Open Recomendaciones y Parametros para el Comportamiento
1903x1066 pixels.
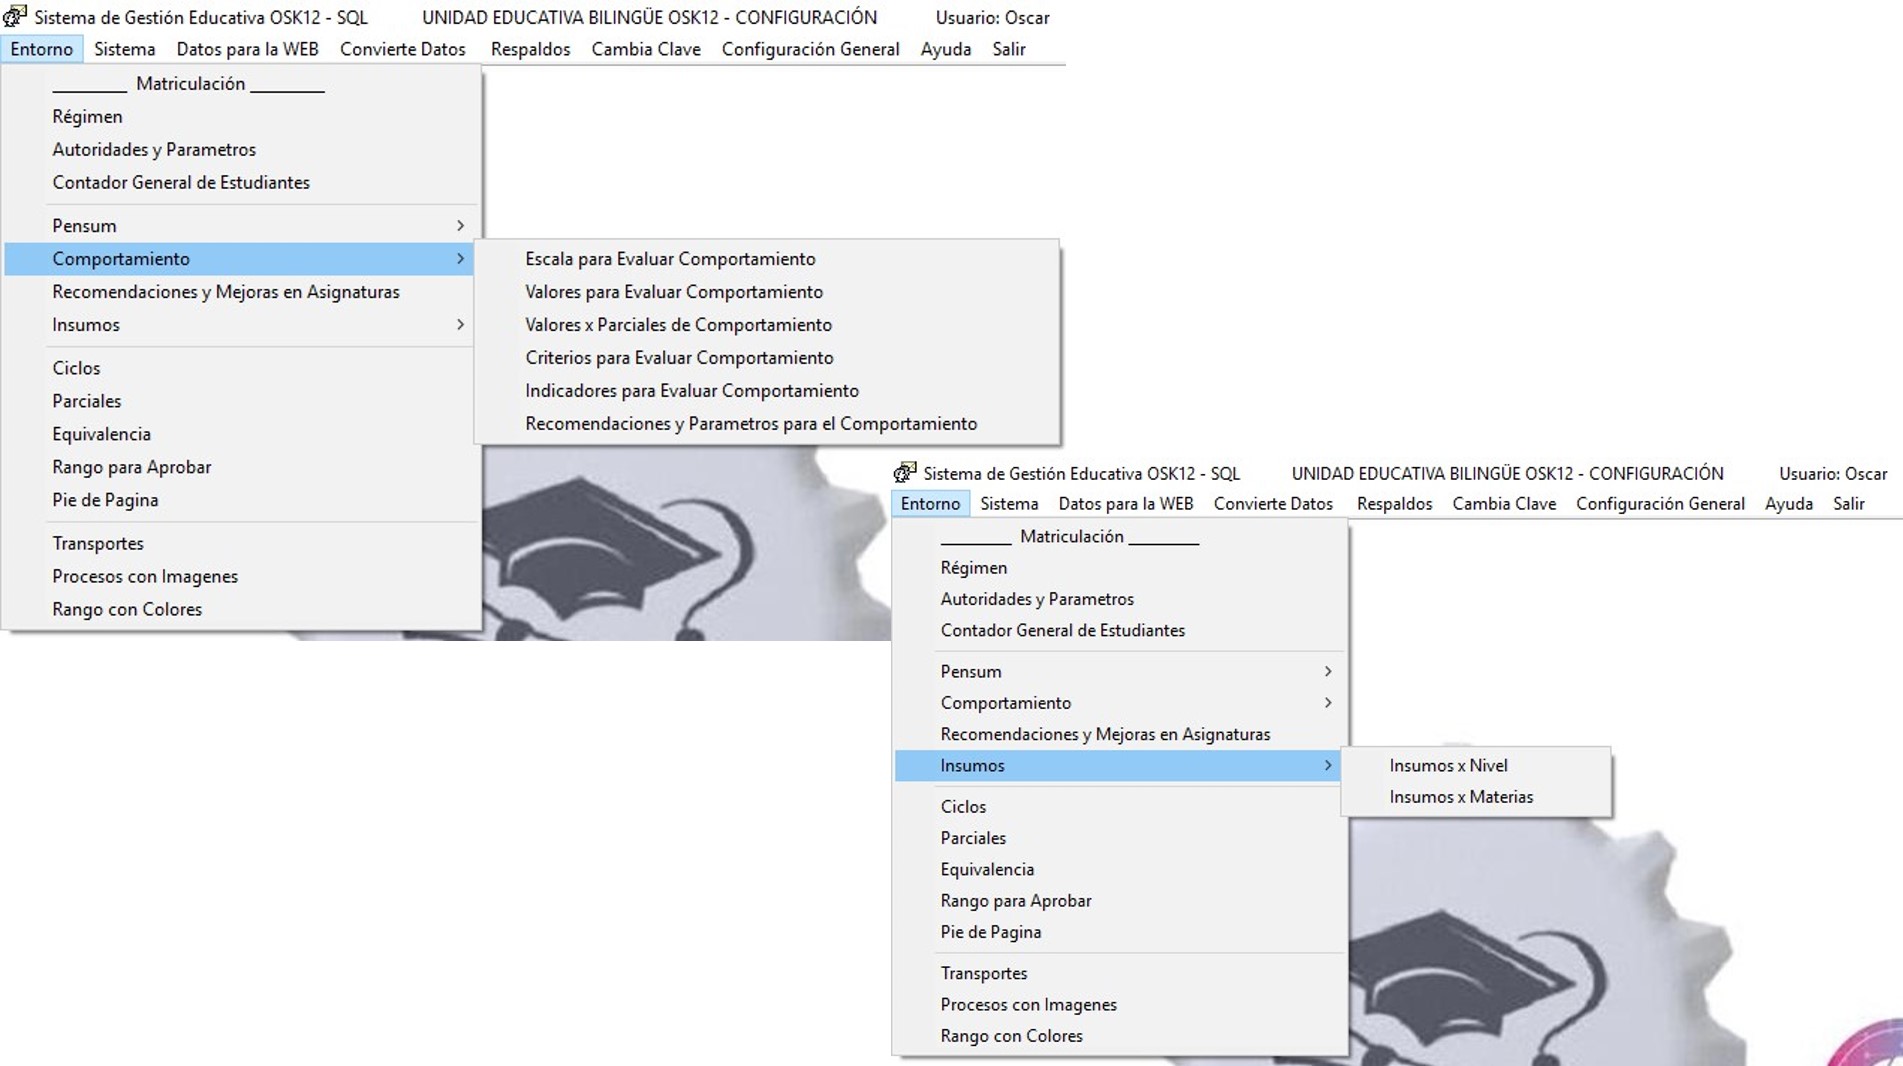coord(751,424)
